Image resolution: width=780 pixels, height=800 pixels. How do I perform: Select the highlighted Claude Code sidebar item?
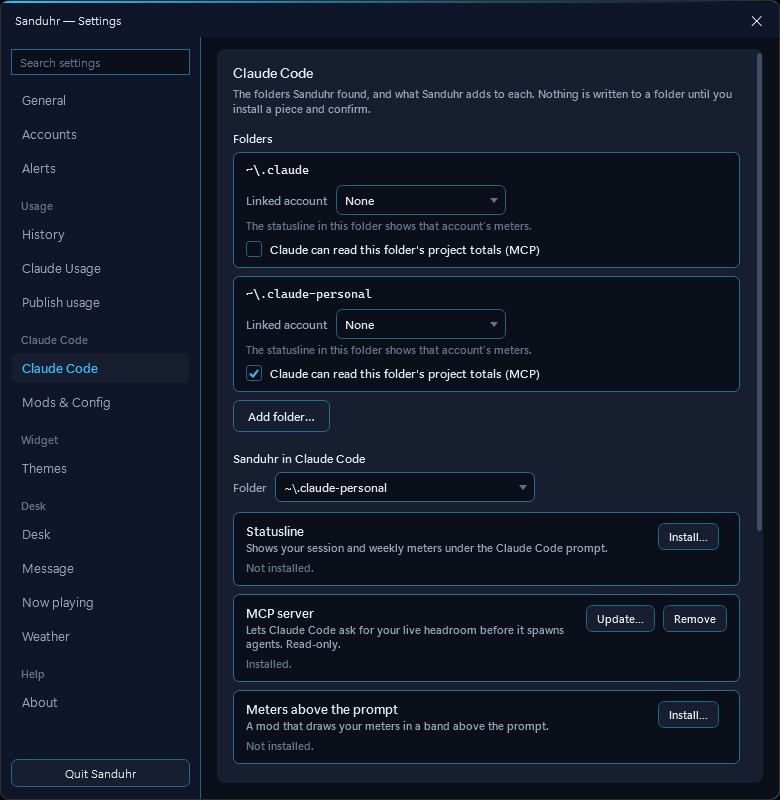pyautogui.click(x=100, y=368)
